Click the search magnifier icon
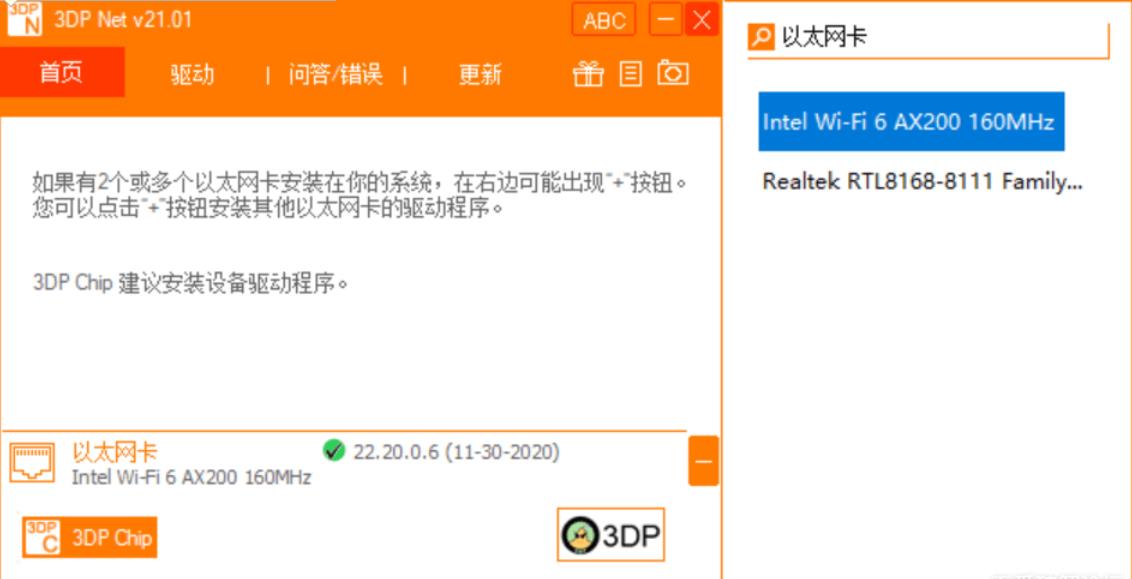1132x579 pixels. click(x=761, y=36)
